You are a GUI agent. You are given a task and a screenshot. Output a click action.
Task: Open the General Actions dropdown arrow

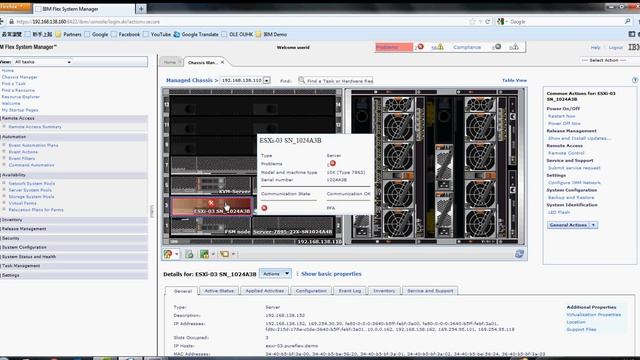click(x=593, y=225)
